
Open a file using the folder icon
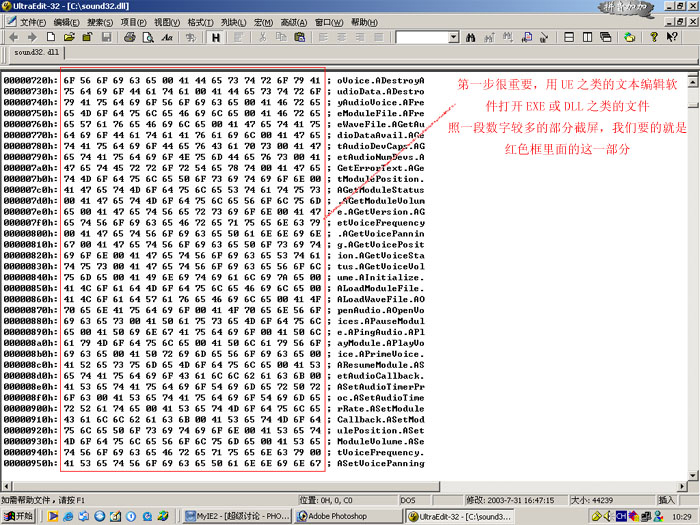point(69,38)
